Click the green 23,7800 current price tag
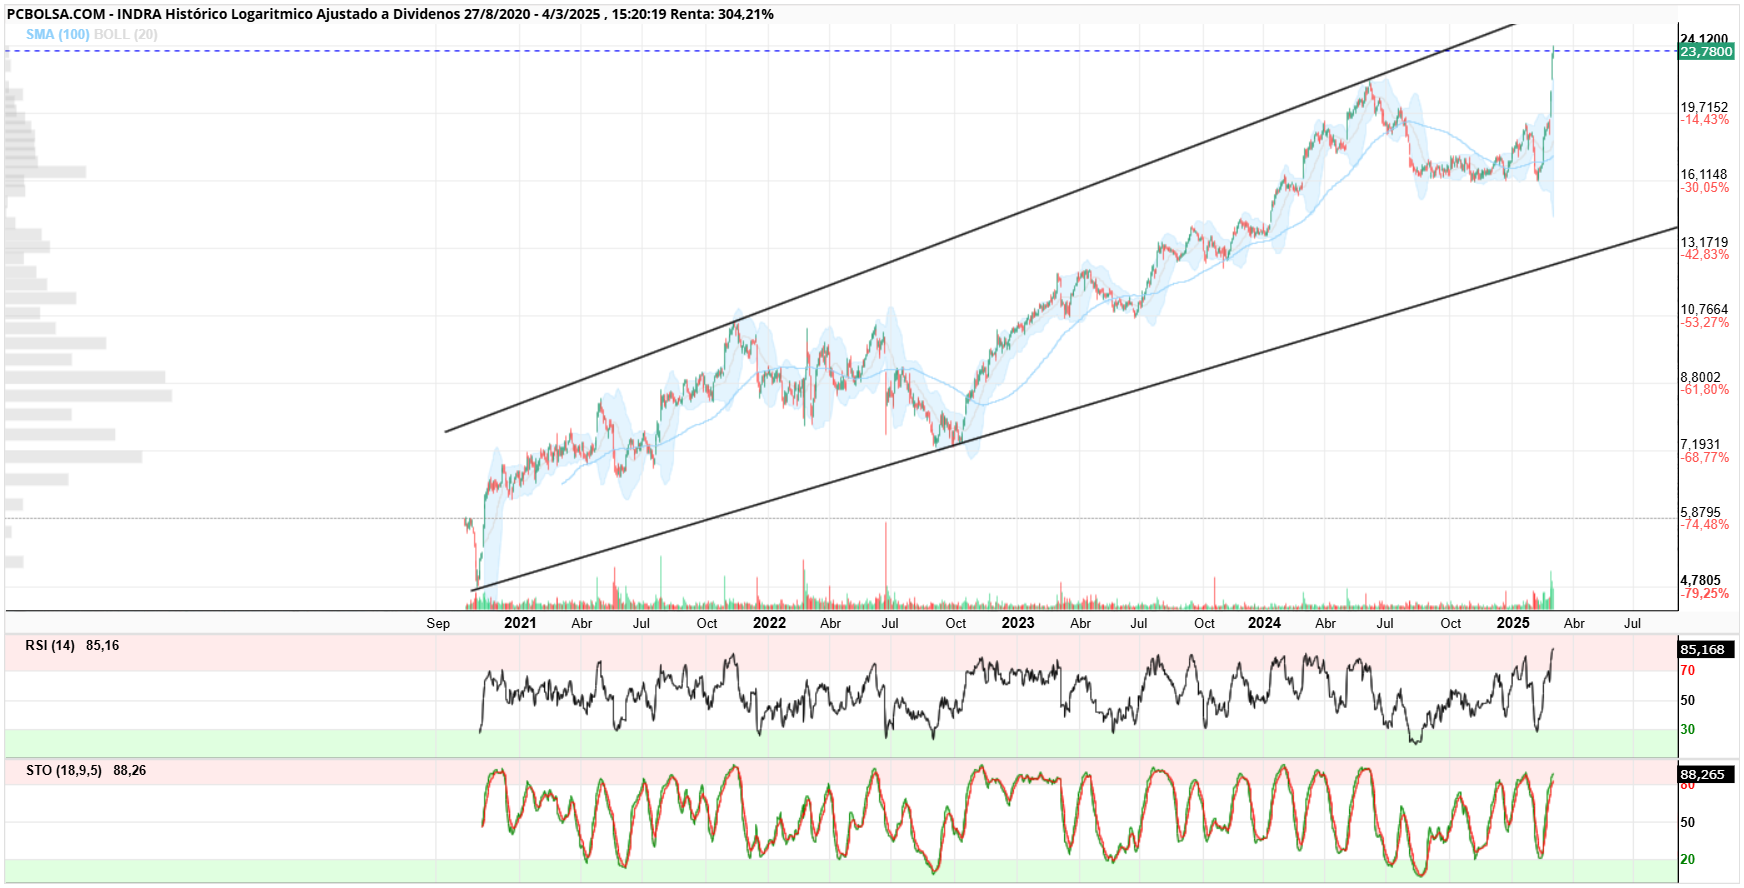 pos(1706,51)
